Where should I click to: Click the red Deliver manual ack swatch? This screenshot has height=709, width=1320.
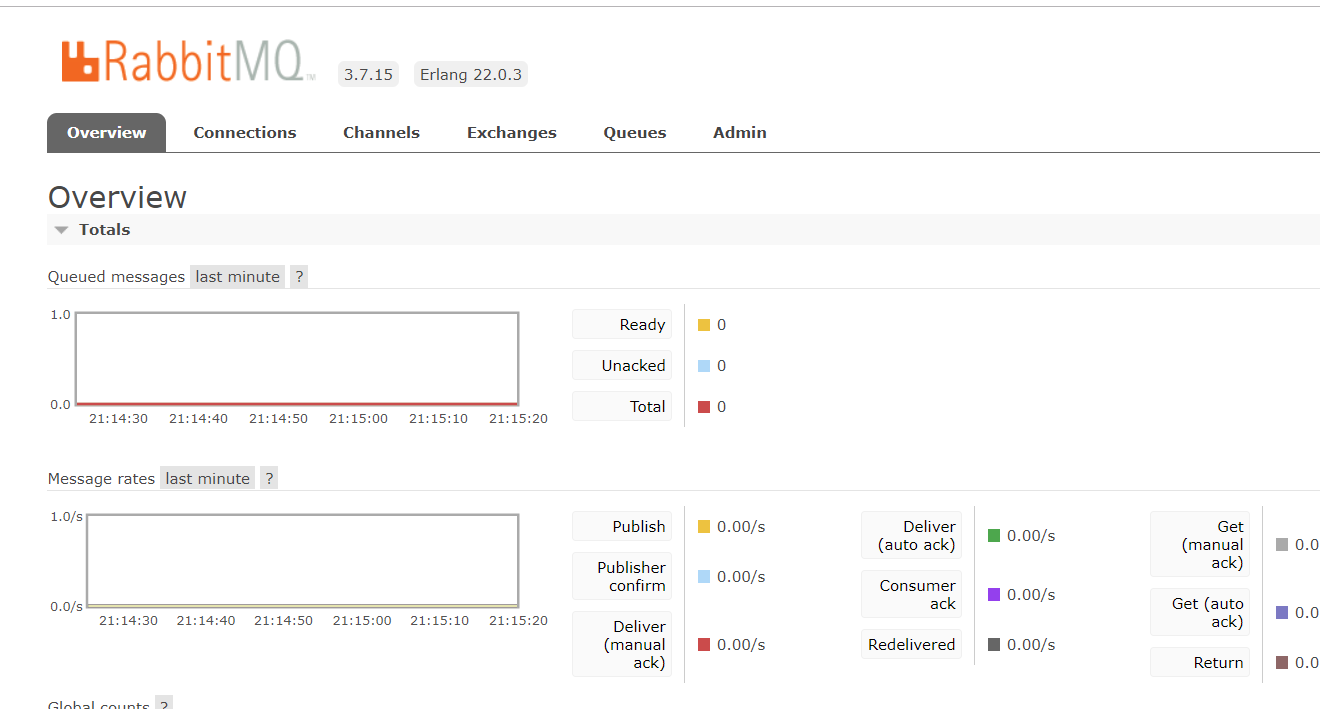704,645
